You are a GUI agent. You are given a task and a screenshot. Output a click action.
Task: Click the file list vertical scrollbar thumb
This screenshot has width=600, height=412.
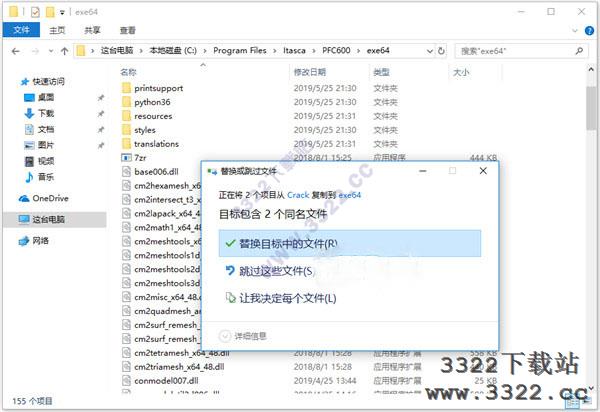click(592, 108)
